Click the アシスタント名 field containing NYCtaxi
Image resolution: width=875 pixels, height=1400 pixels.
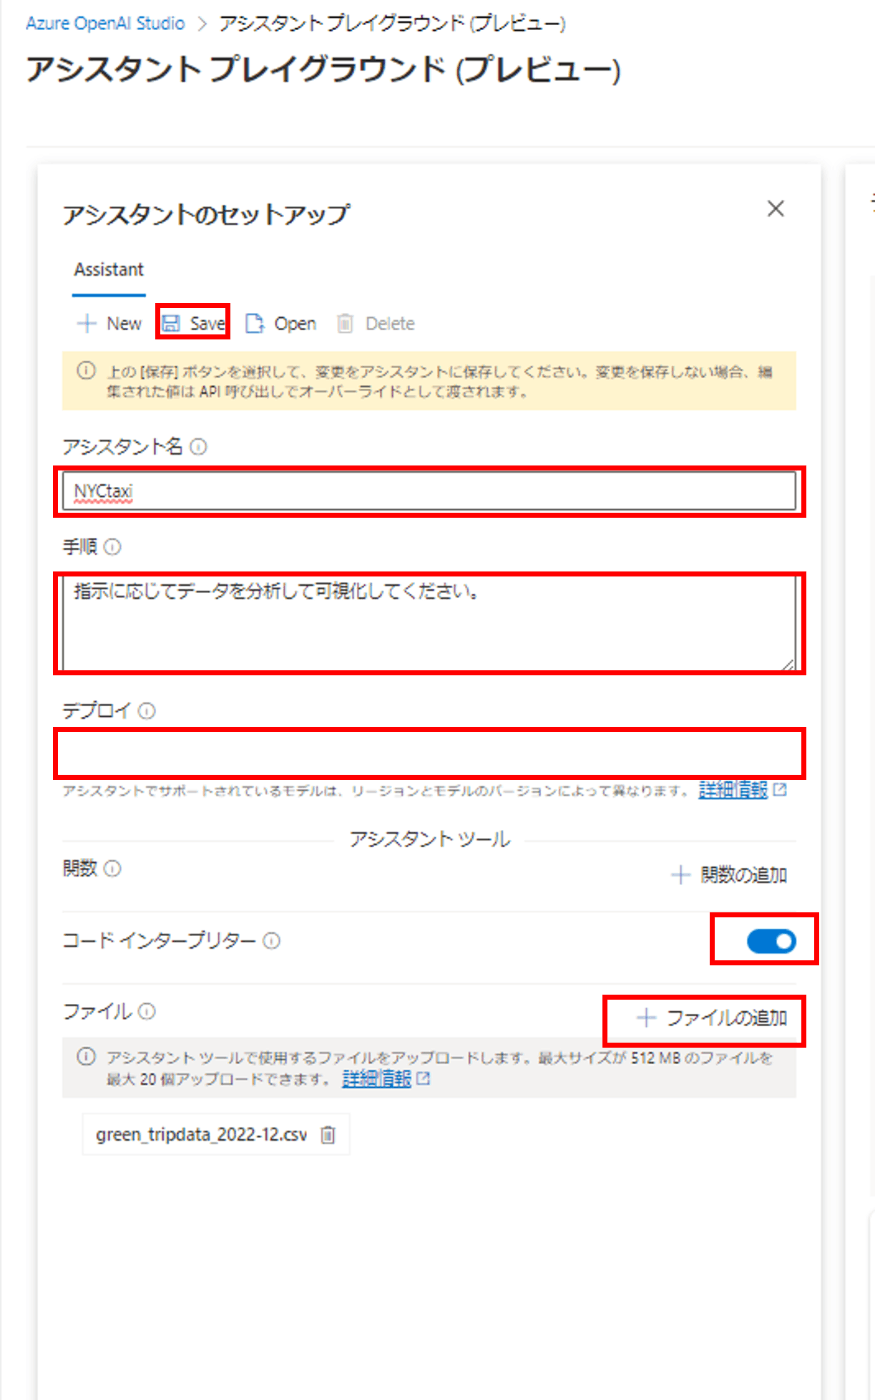pos(429,491)
